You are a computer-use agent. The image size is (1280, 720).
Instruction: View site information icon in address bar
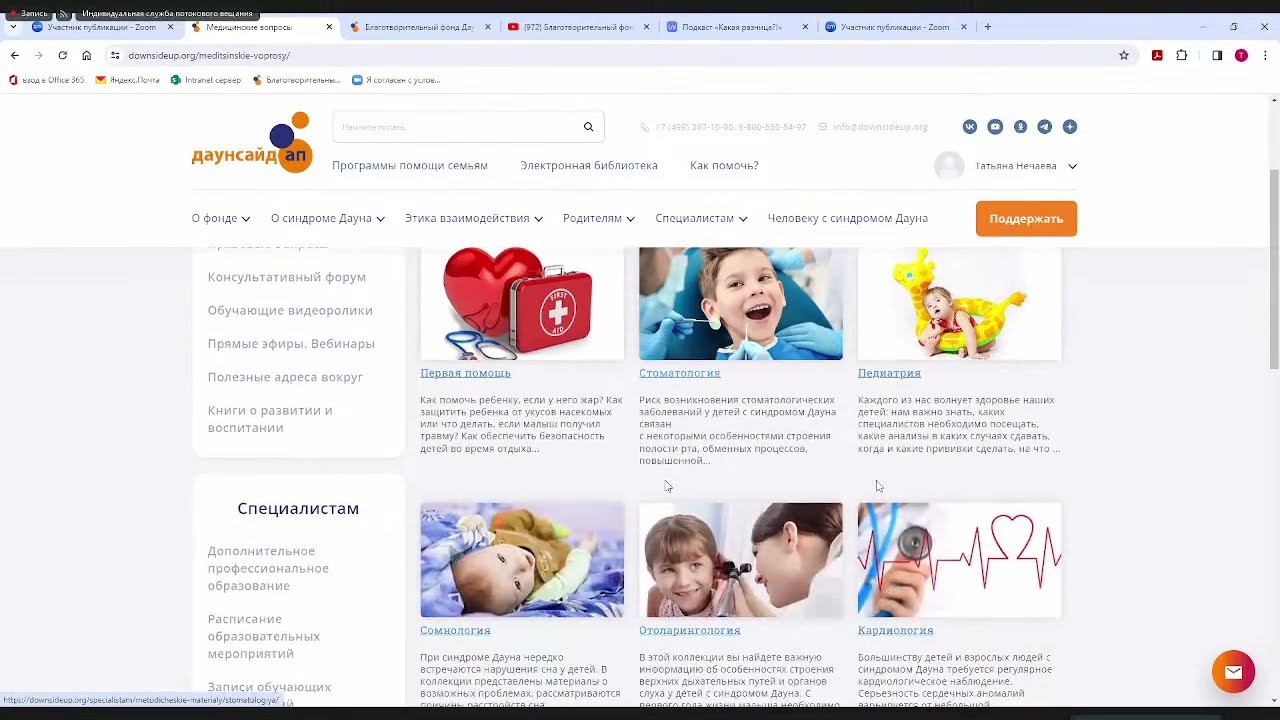(115, 56)
